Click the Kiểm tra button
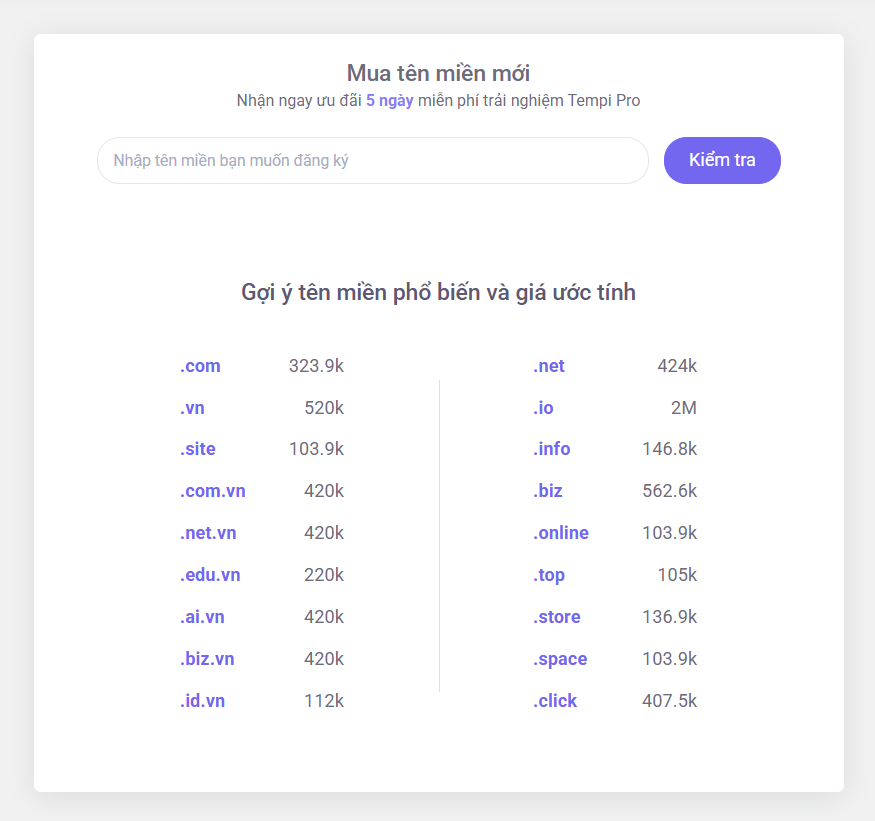875x821 pixels. click(x=722, y=160)
